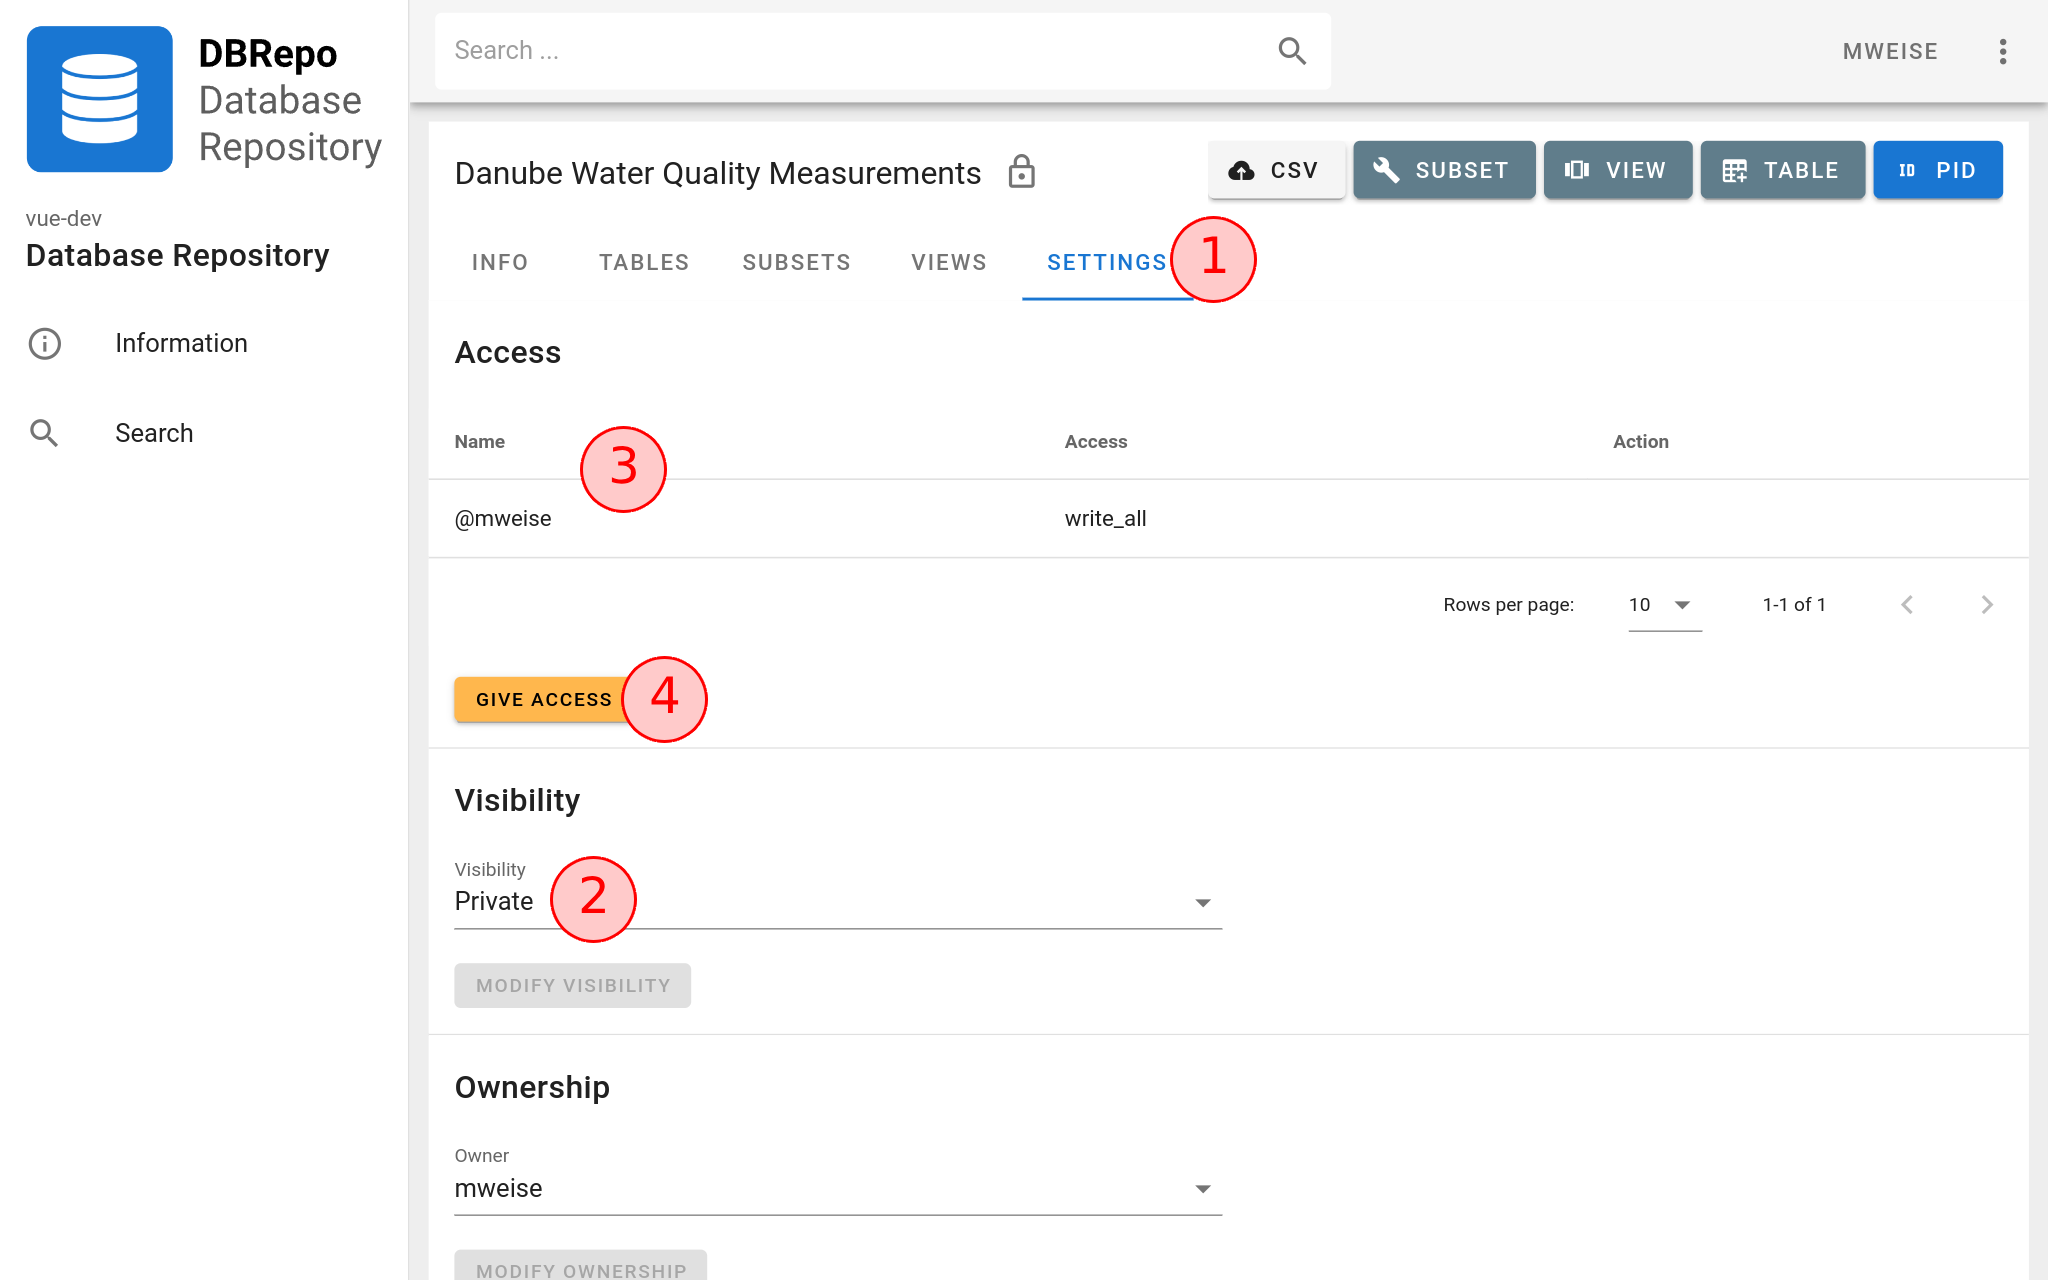Download data with the CSV button
Viewport: 2048px width, 1280px height.
click(x=1276, y=170)
